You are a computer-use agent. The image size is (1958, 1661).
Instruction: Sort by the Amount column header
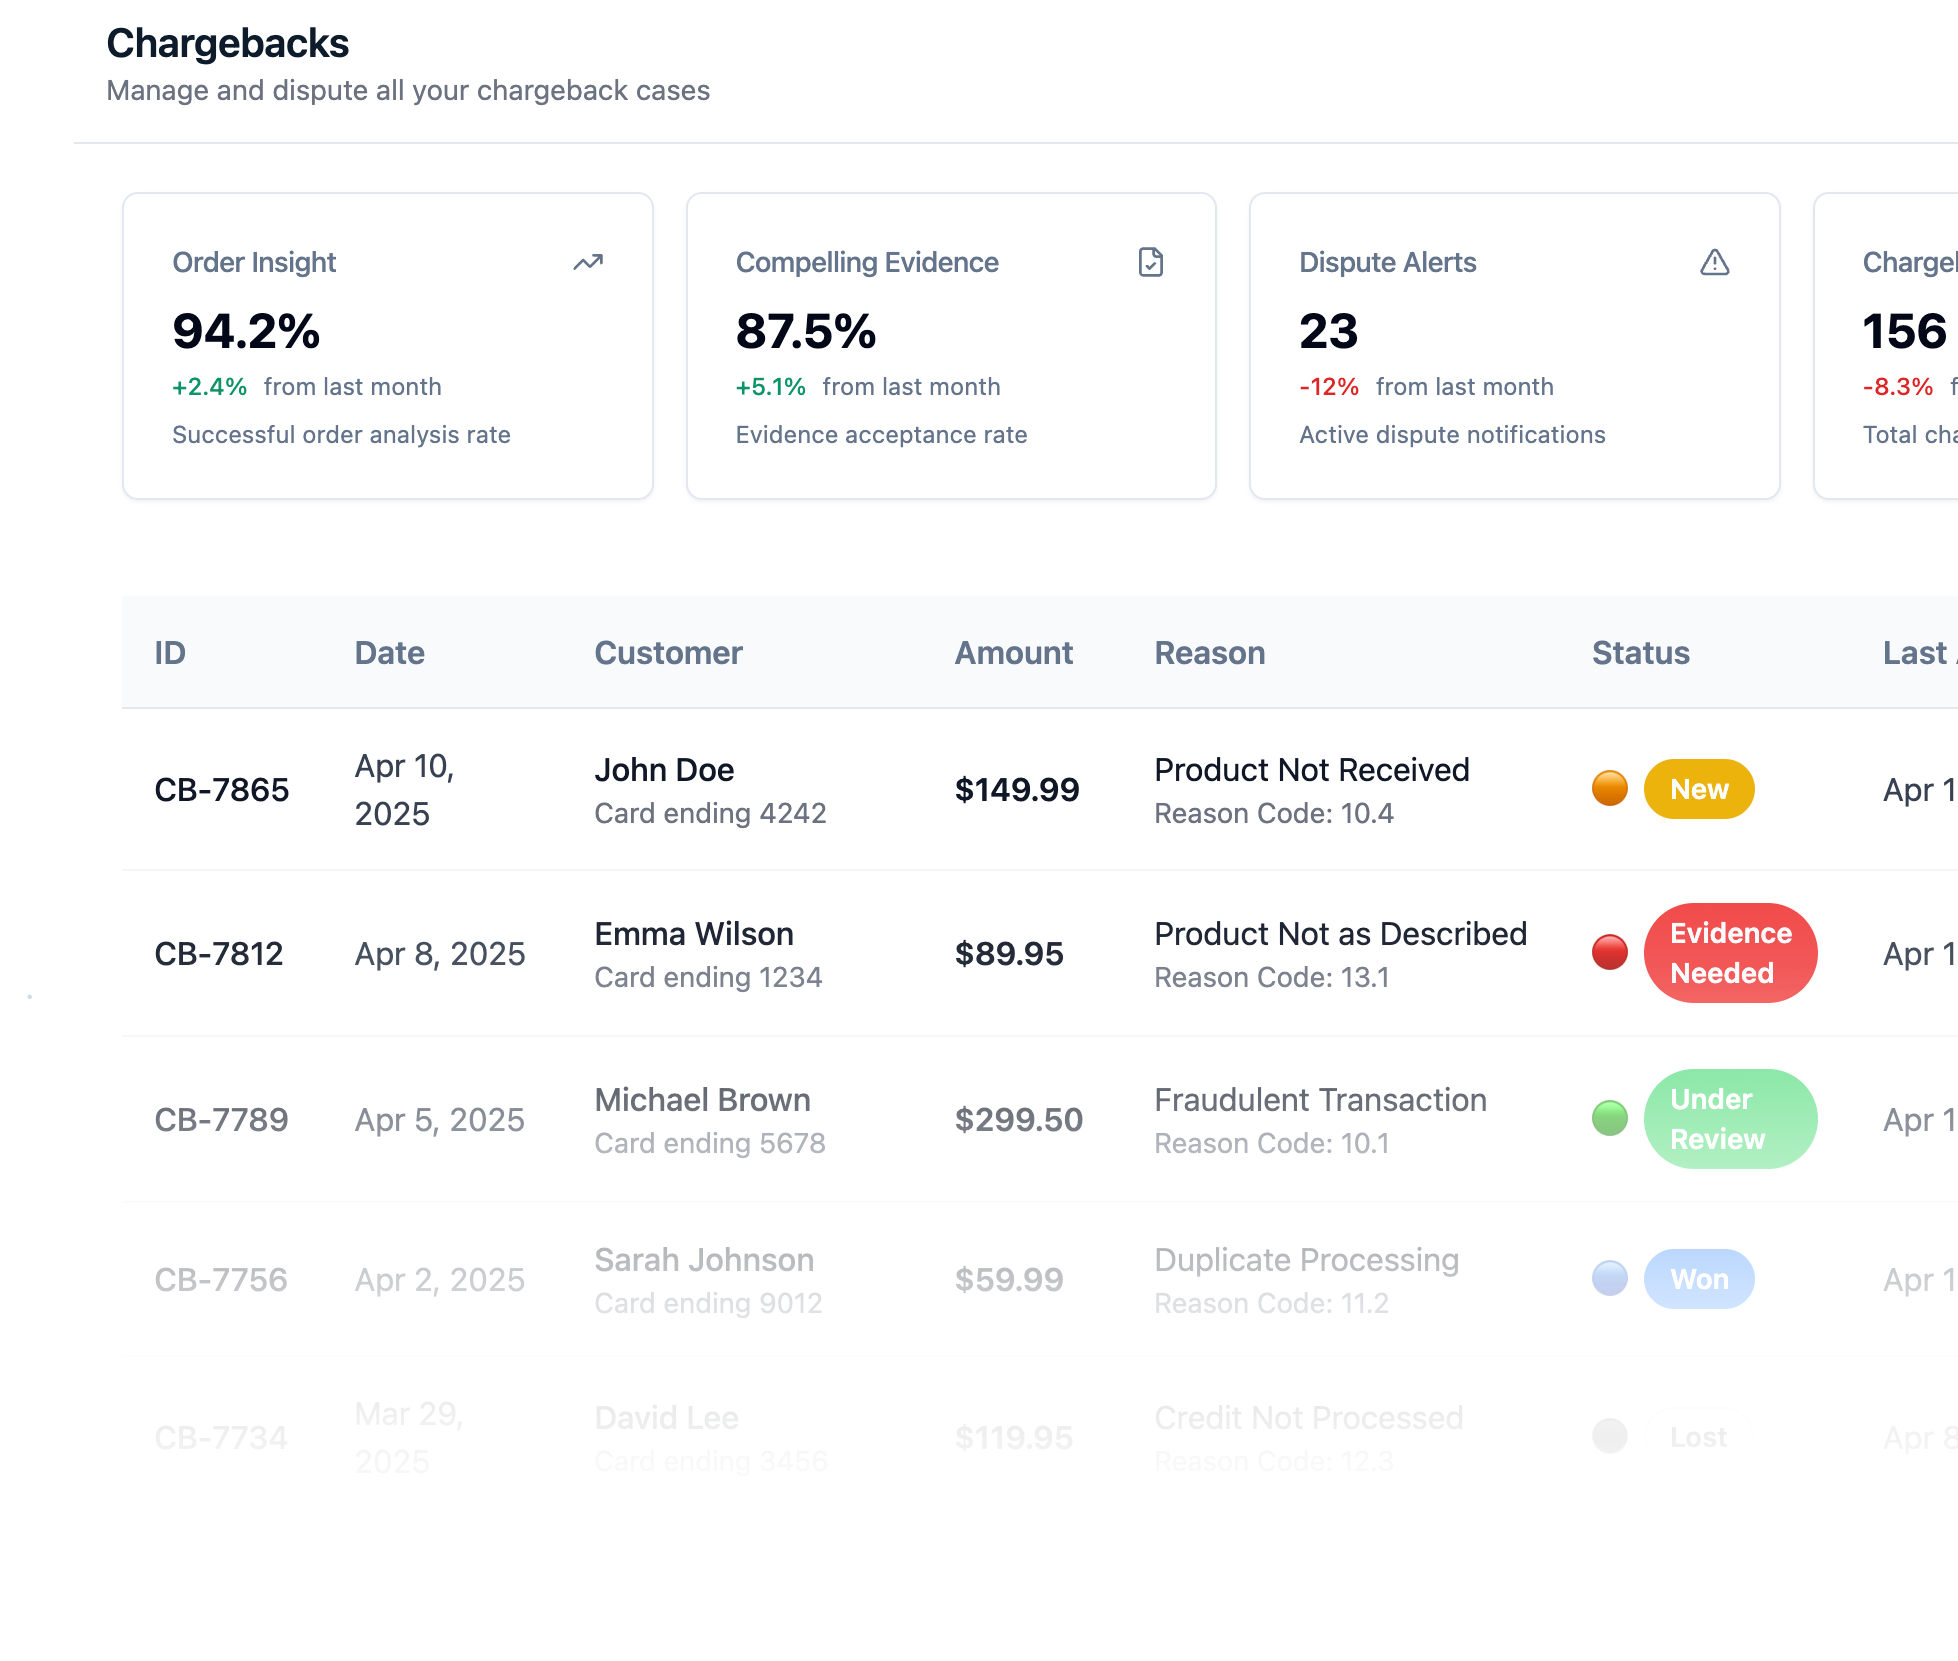[1013, 653]
